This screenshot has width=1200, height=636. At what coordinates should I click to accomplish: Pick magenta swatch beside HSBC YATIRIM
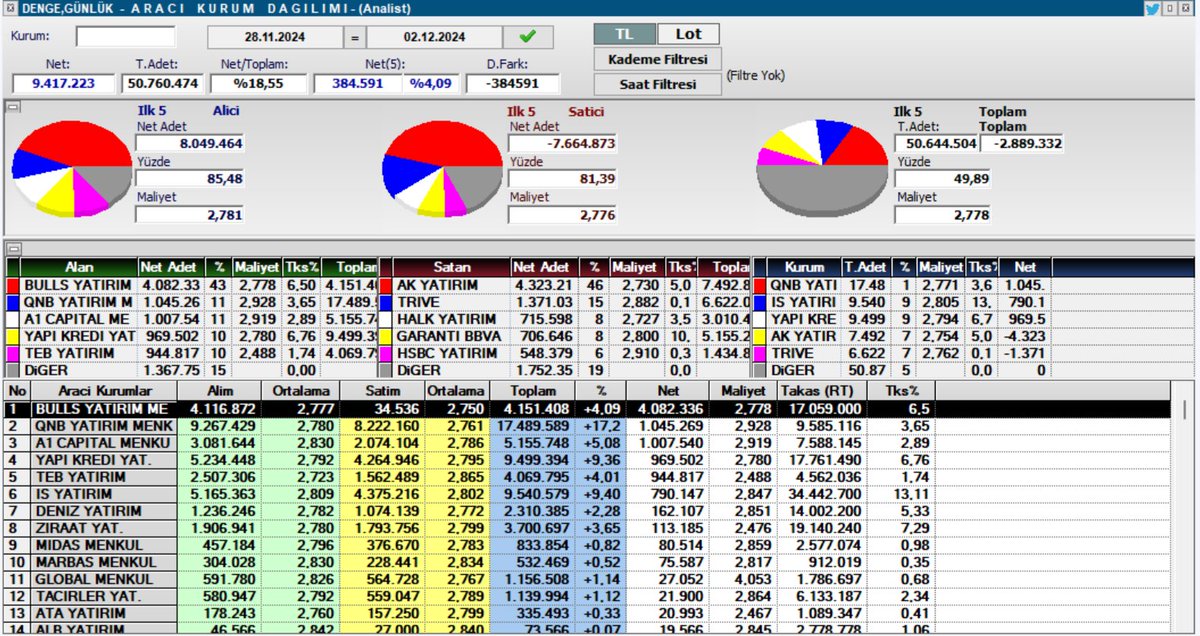coord(385,353)
